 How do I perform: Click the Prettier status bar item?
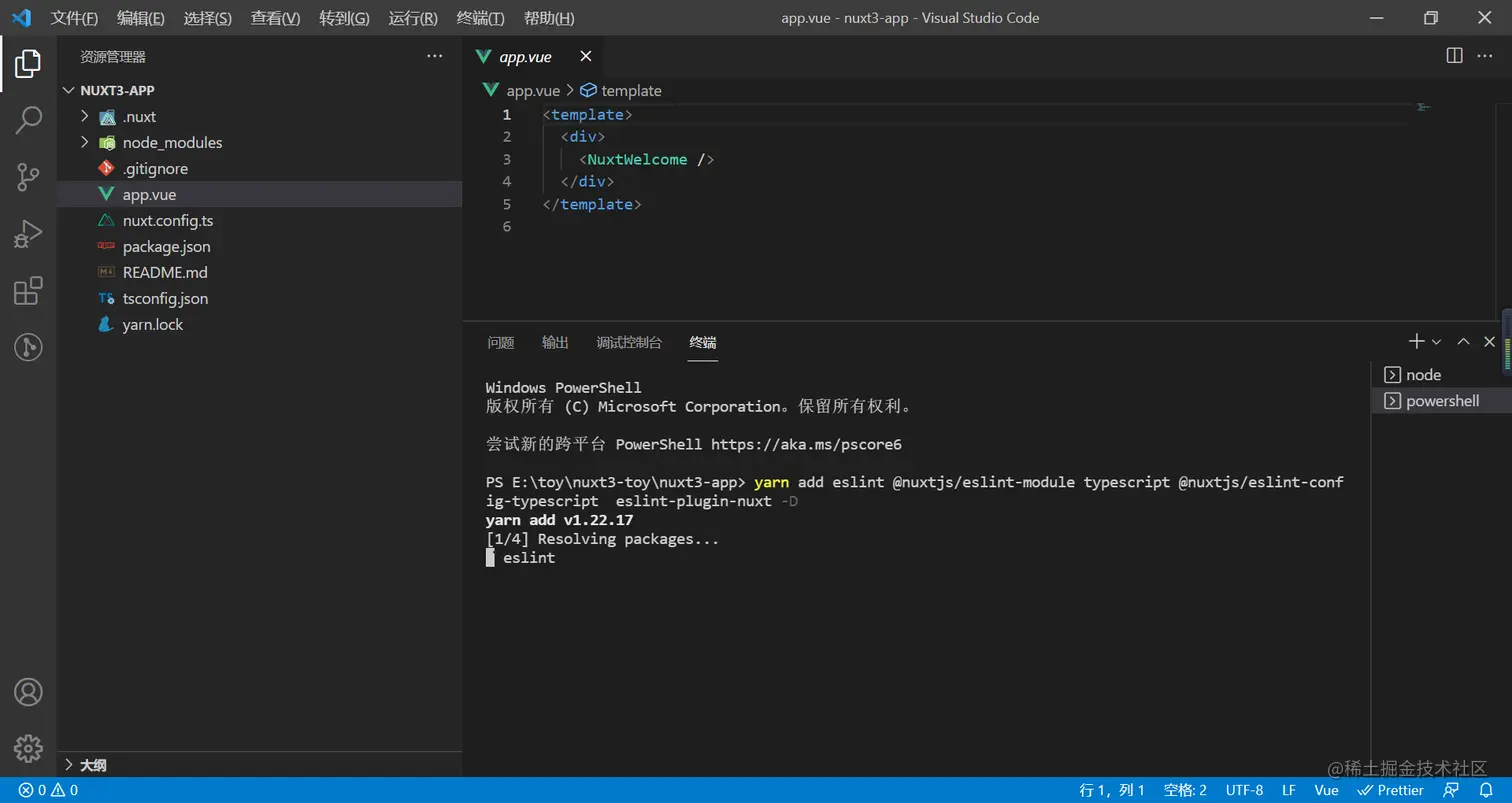pos(1390,790)
